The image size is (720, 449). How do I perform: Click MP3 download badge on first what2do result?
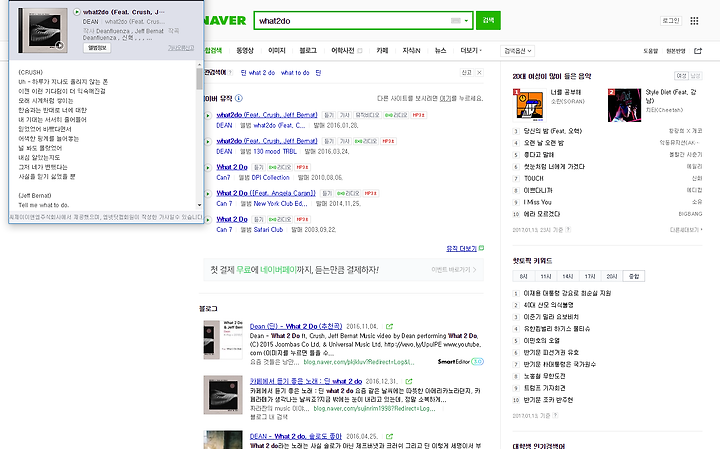(418, 115)
